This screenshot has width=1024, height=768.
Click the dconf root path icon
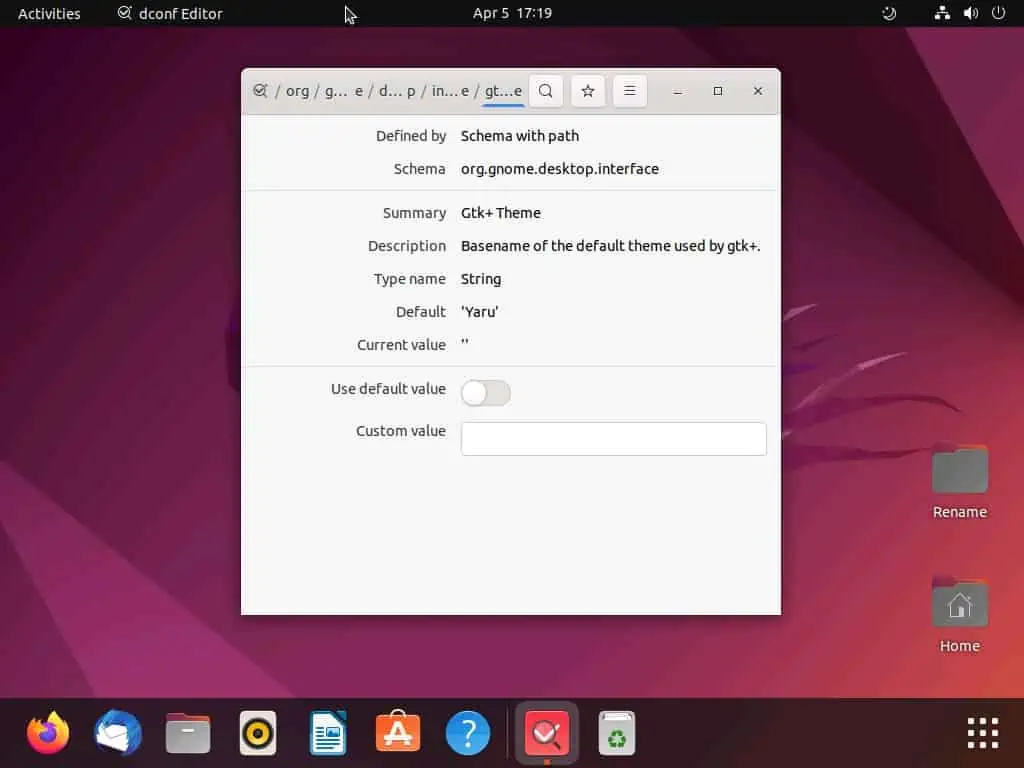260,91
